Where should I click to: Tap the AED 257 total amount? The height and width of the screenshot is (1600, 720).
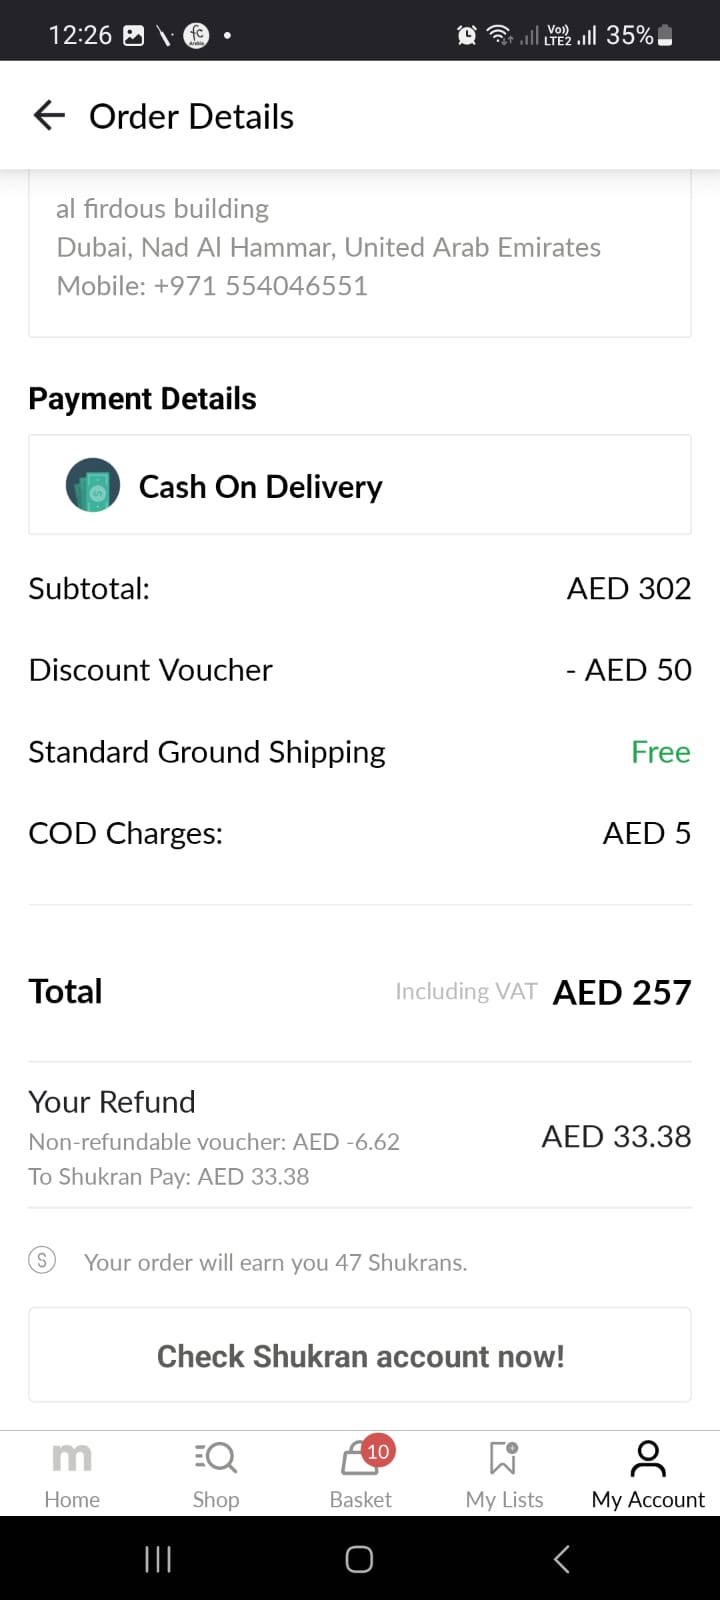[621, 992]
